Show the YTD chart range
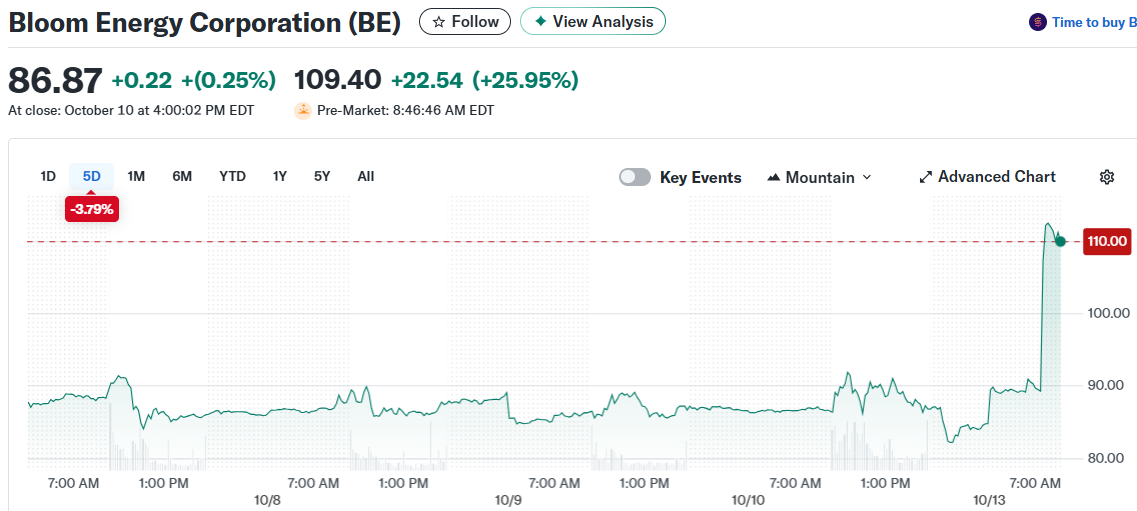 (x=232, y=176)
